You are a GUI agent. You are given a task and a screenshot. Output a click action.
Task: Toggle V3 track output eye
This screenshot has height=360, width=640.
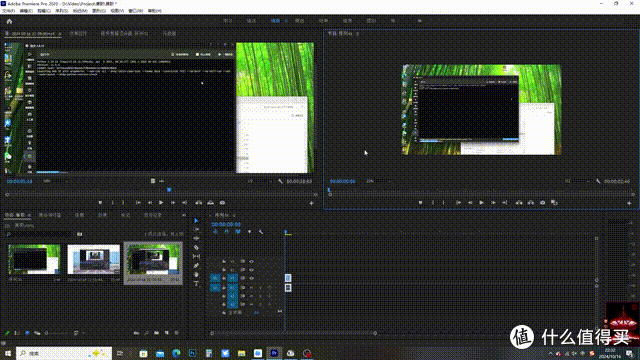(251, 261)
